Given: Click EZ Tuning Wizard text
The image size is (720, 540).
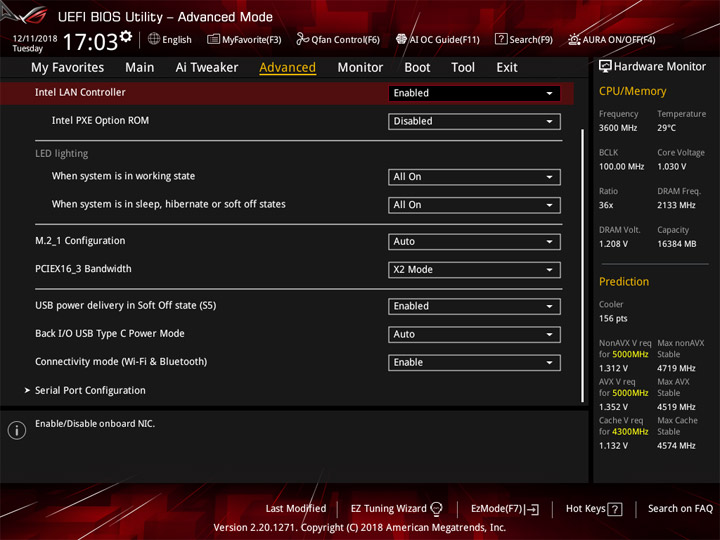Looking at the screenshot, I should [x=388, y=508].
